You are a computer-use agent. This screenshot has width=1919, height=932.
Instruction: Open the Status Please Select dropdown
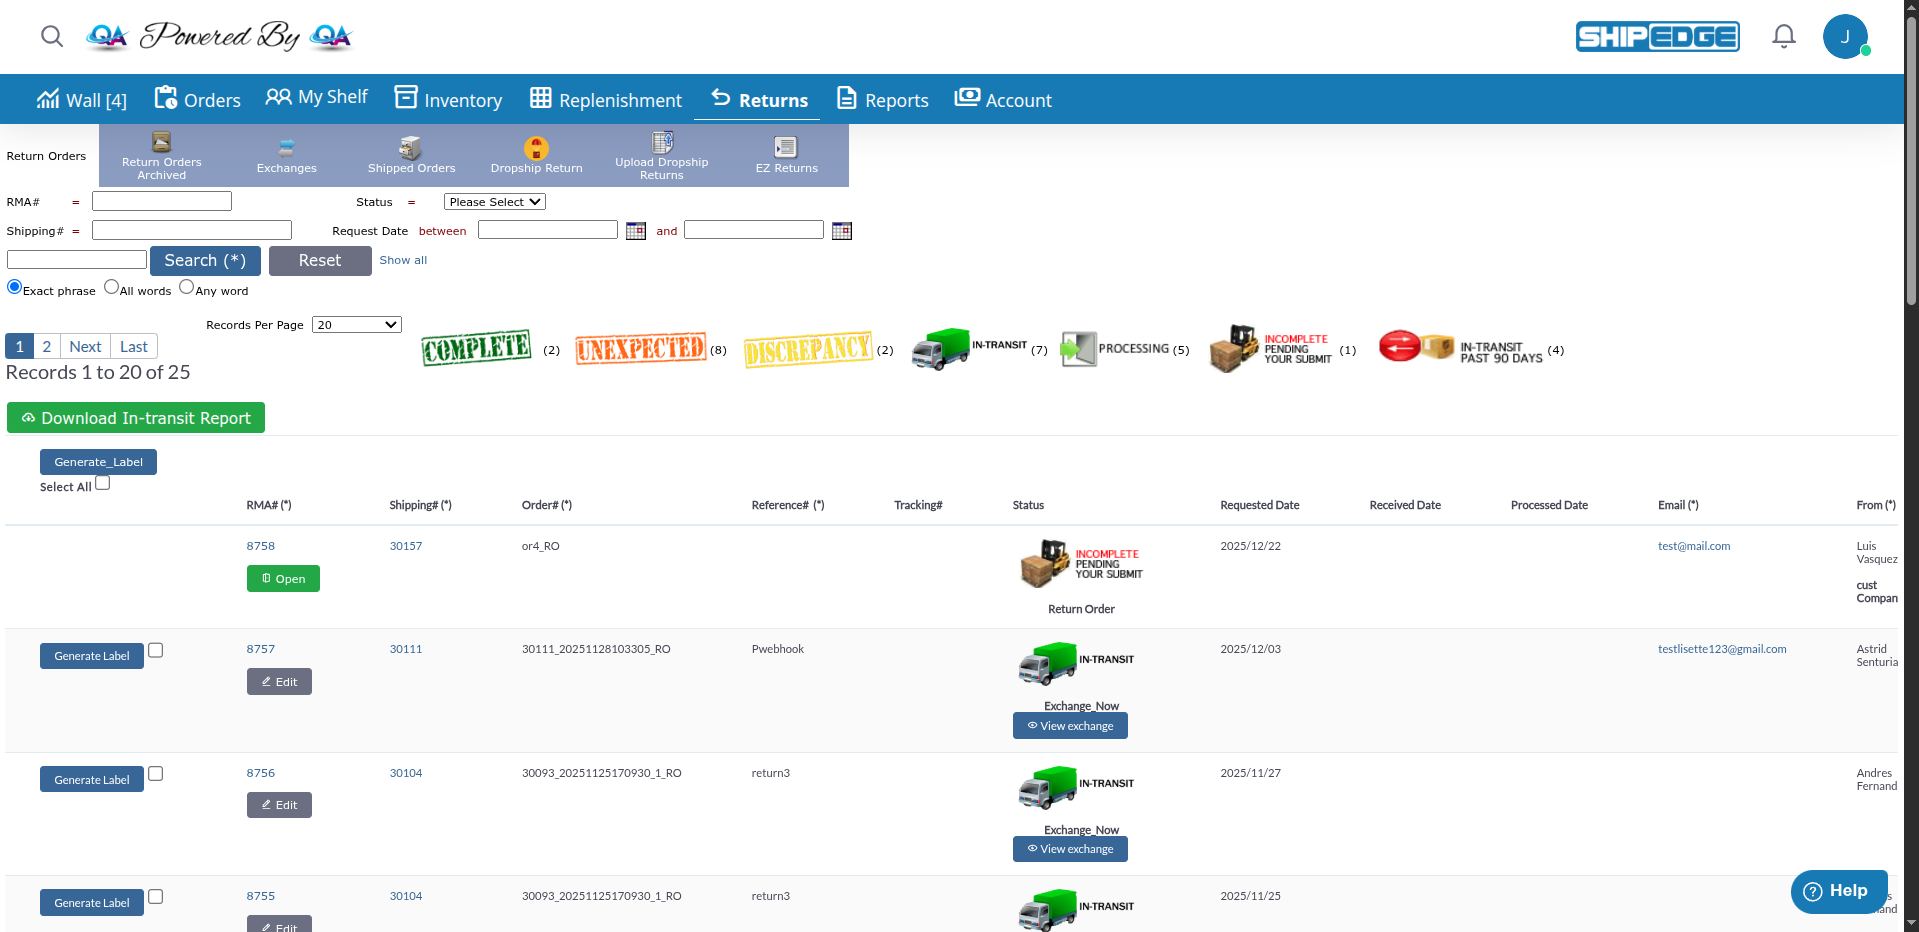(494, 201)
